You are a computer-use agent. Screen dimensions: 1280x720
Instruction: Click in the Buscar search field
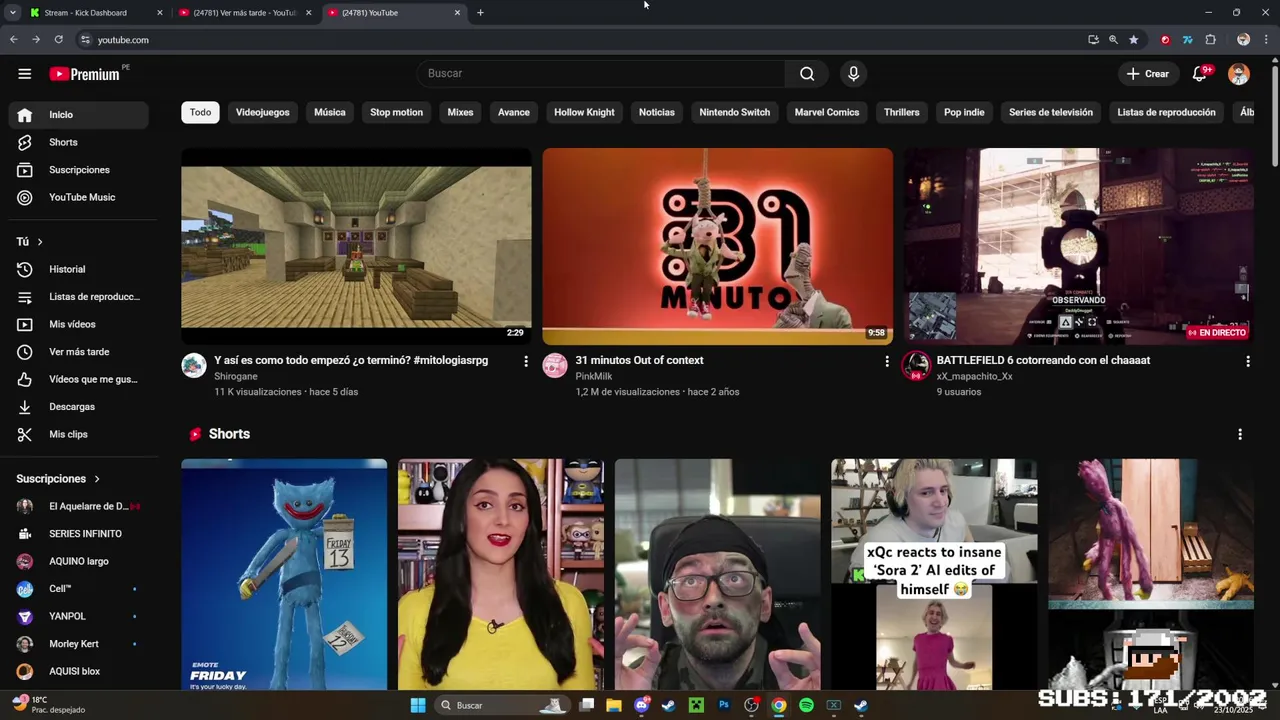(600, 73)
